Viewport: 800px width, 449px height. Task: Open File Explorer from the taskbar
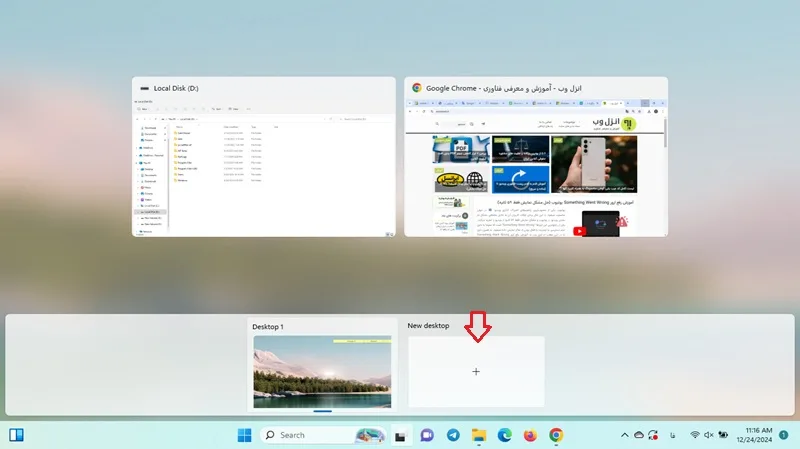tap(479, 435)
